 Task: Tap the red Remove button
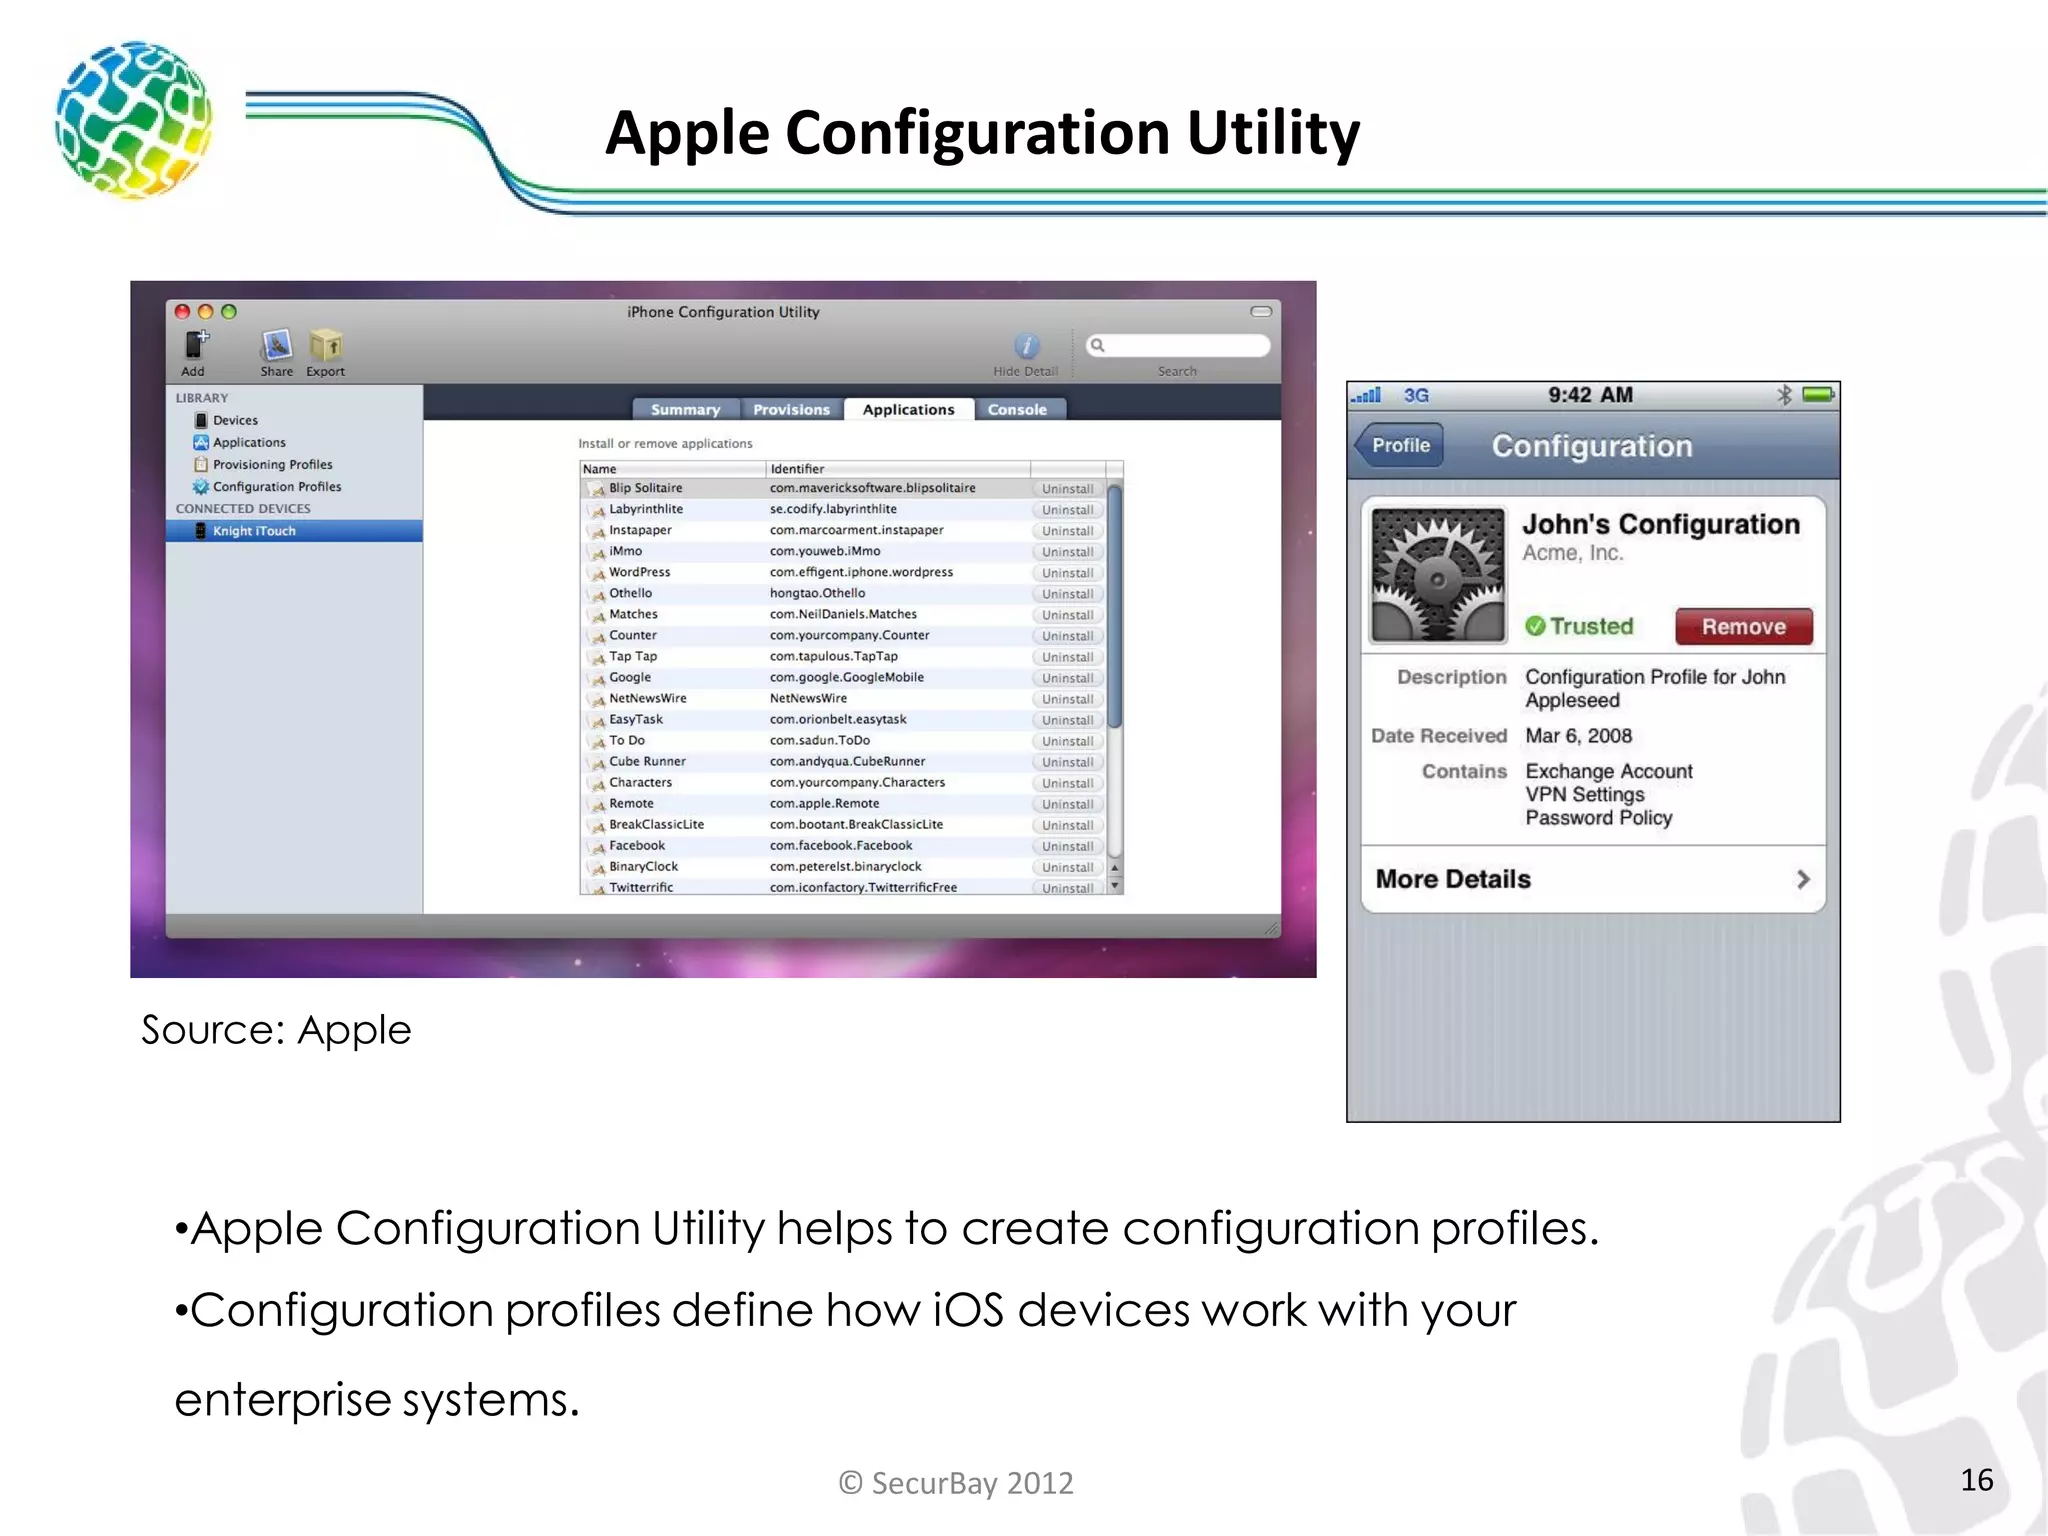(x=1744, y=627)
